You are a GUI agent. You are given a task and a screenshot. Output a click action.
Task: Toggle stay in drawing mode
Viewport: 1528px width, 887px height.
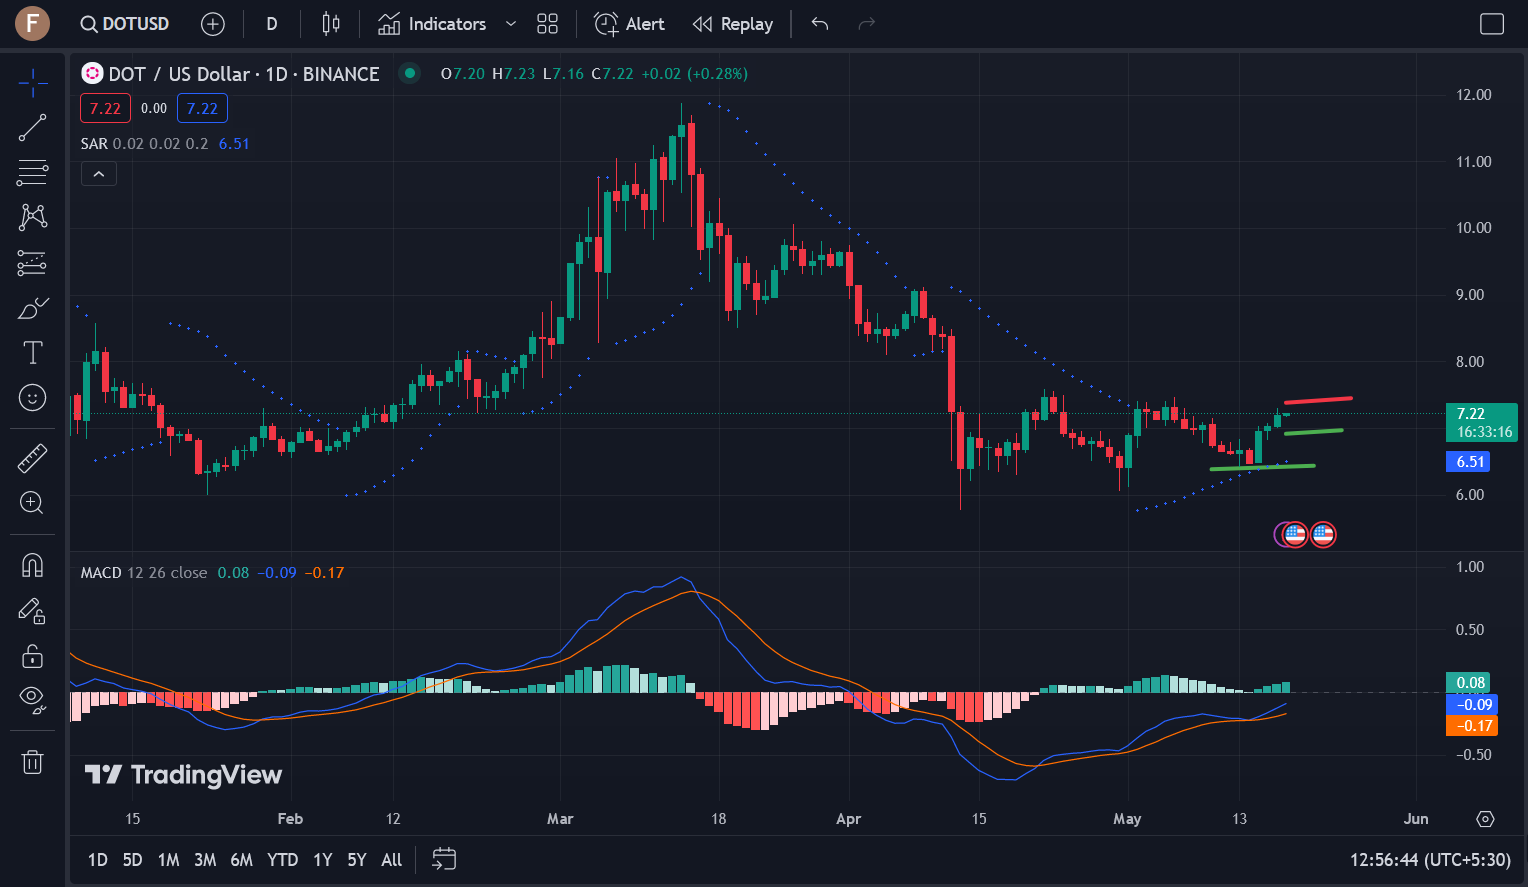point(32,611)
